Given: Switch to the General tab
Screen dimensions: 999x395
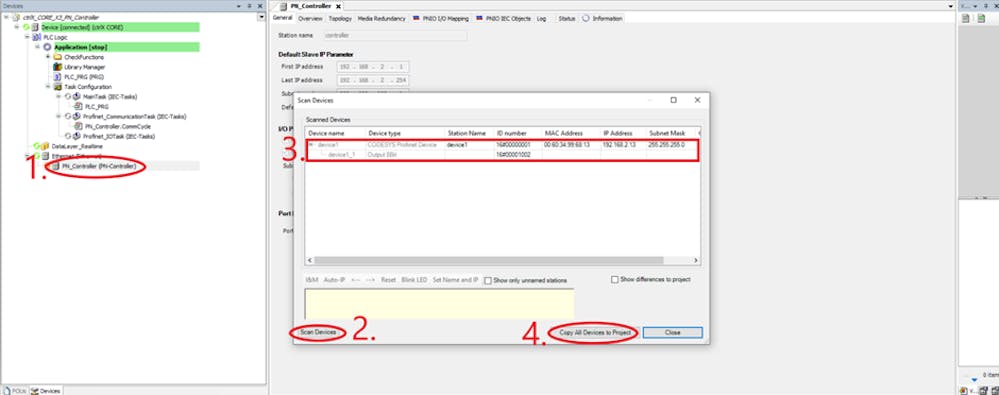Looking at the screenshot, I should pyautogui.click(x=282, y=18).
